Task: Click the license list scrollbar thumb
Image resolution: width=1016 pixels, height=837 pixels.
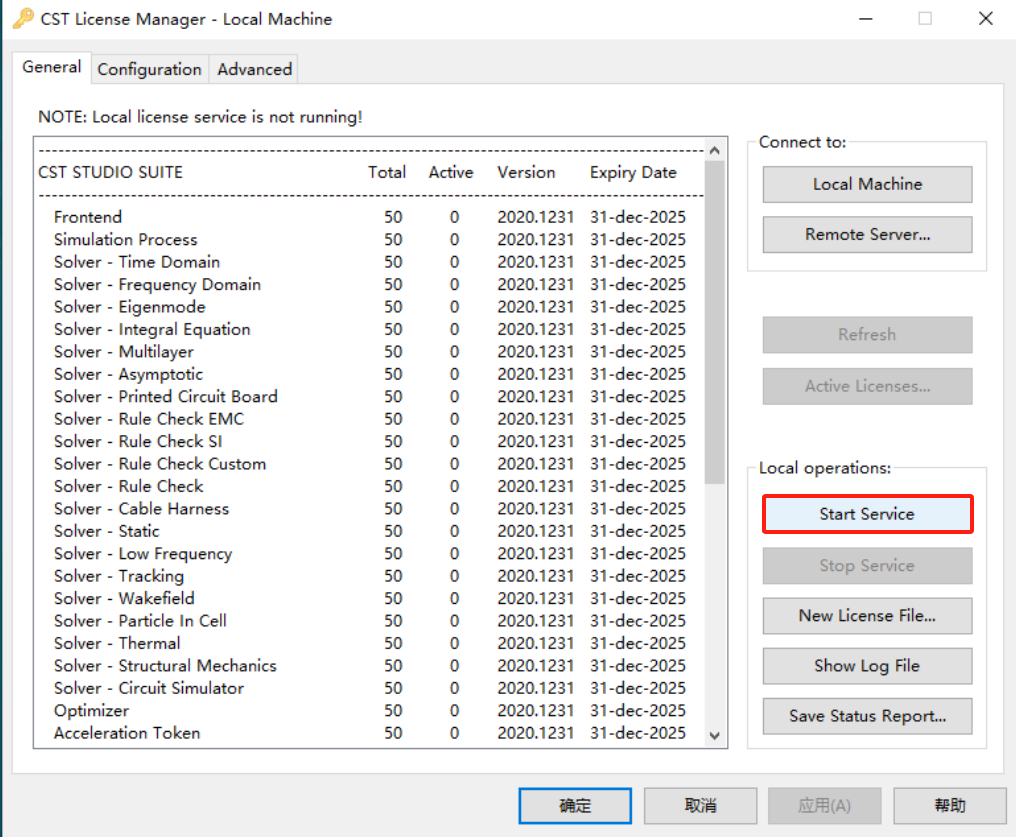Action: point(715,323)
